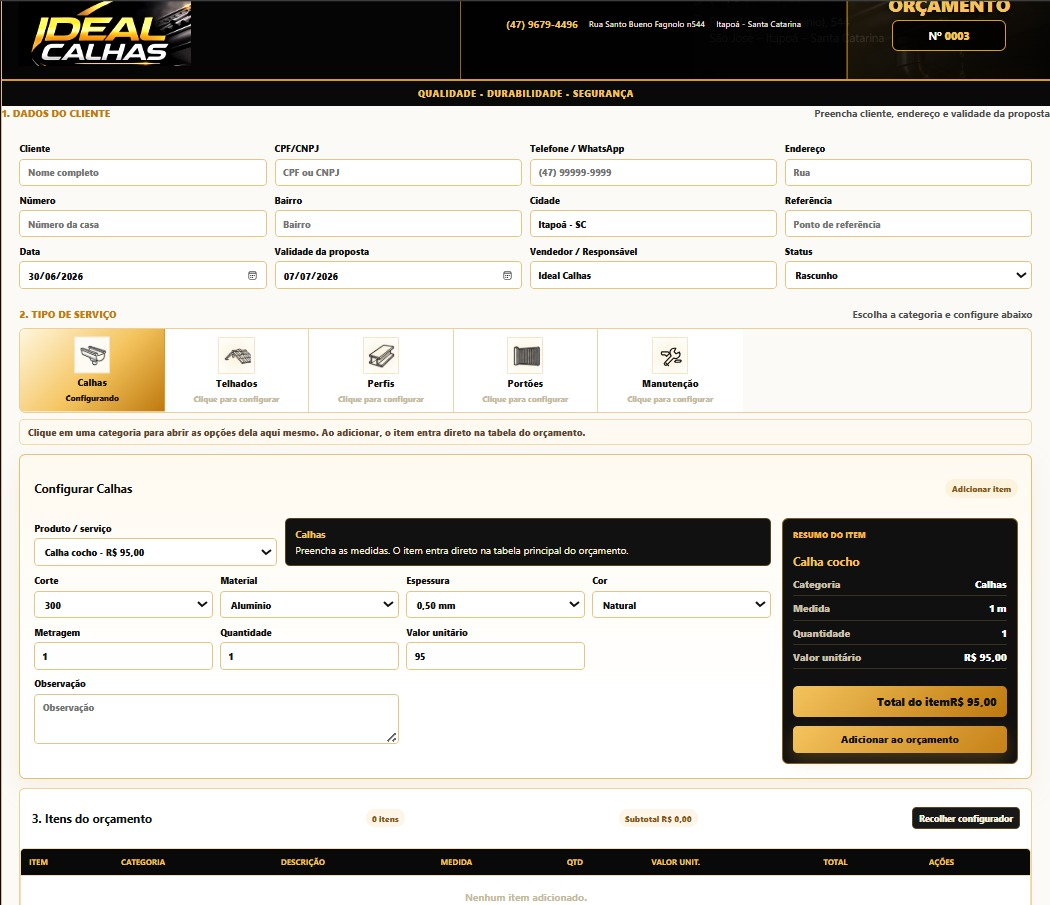Open the Produto / serviço dropdown
Screen dimensions: 1050x905
155,552
